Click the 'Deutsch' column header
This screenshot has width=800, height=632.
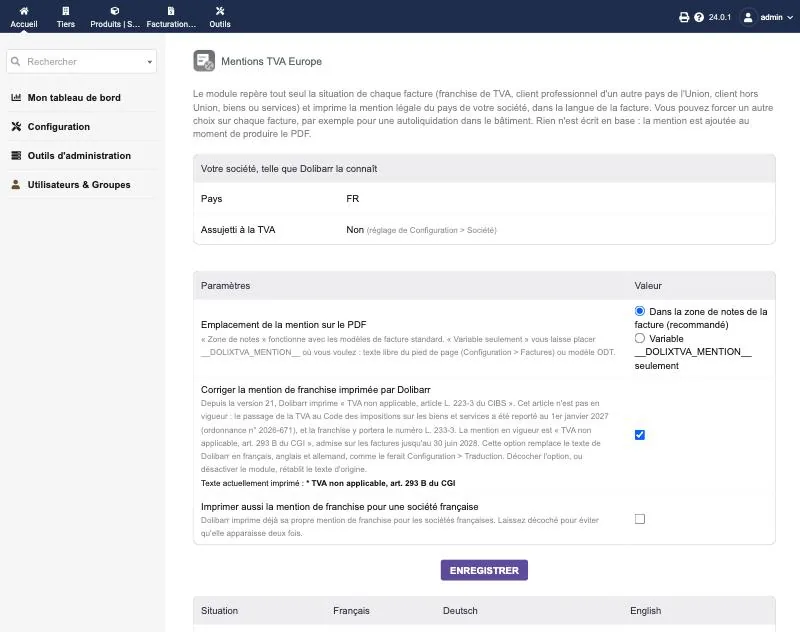click(460, 611)
